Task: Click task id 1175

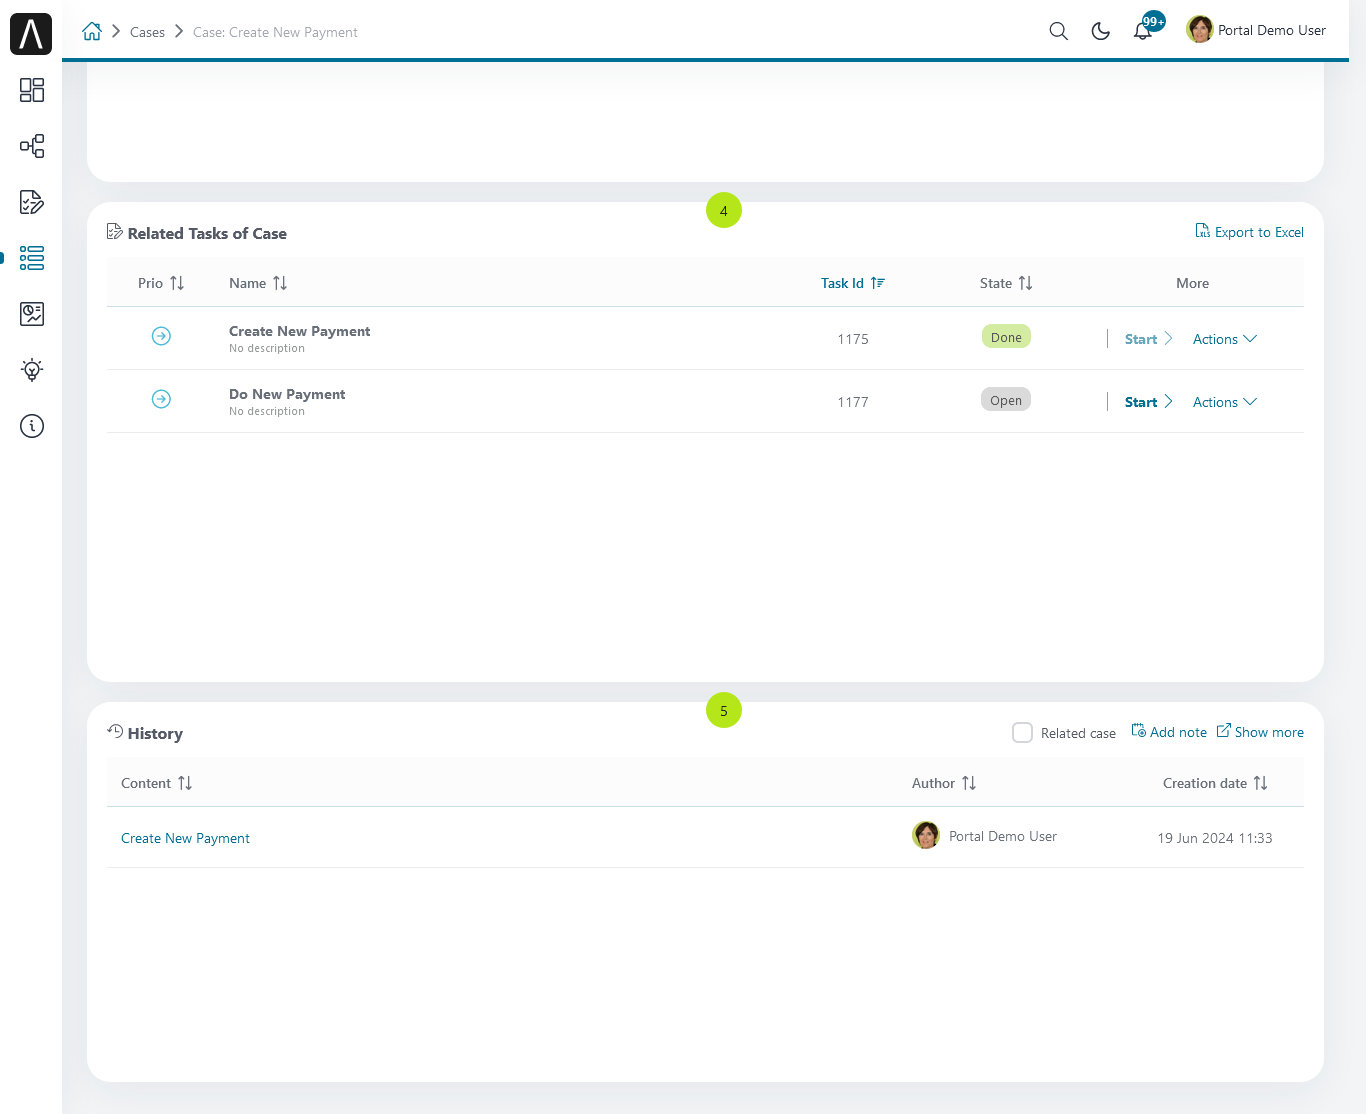Action: coord(853,339)
